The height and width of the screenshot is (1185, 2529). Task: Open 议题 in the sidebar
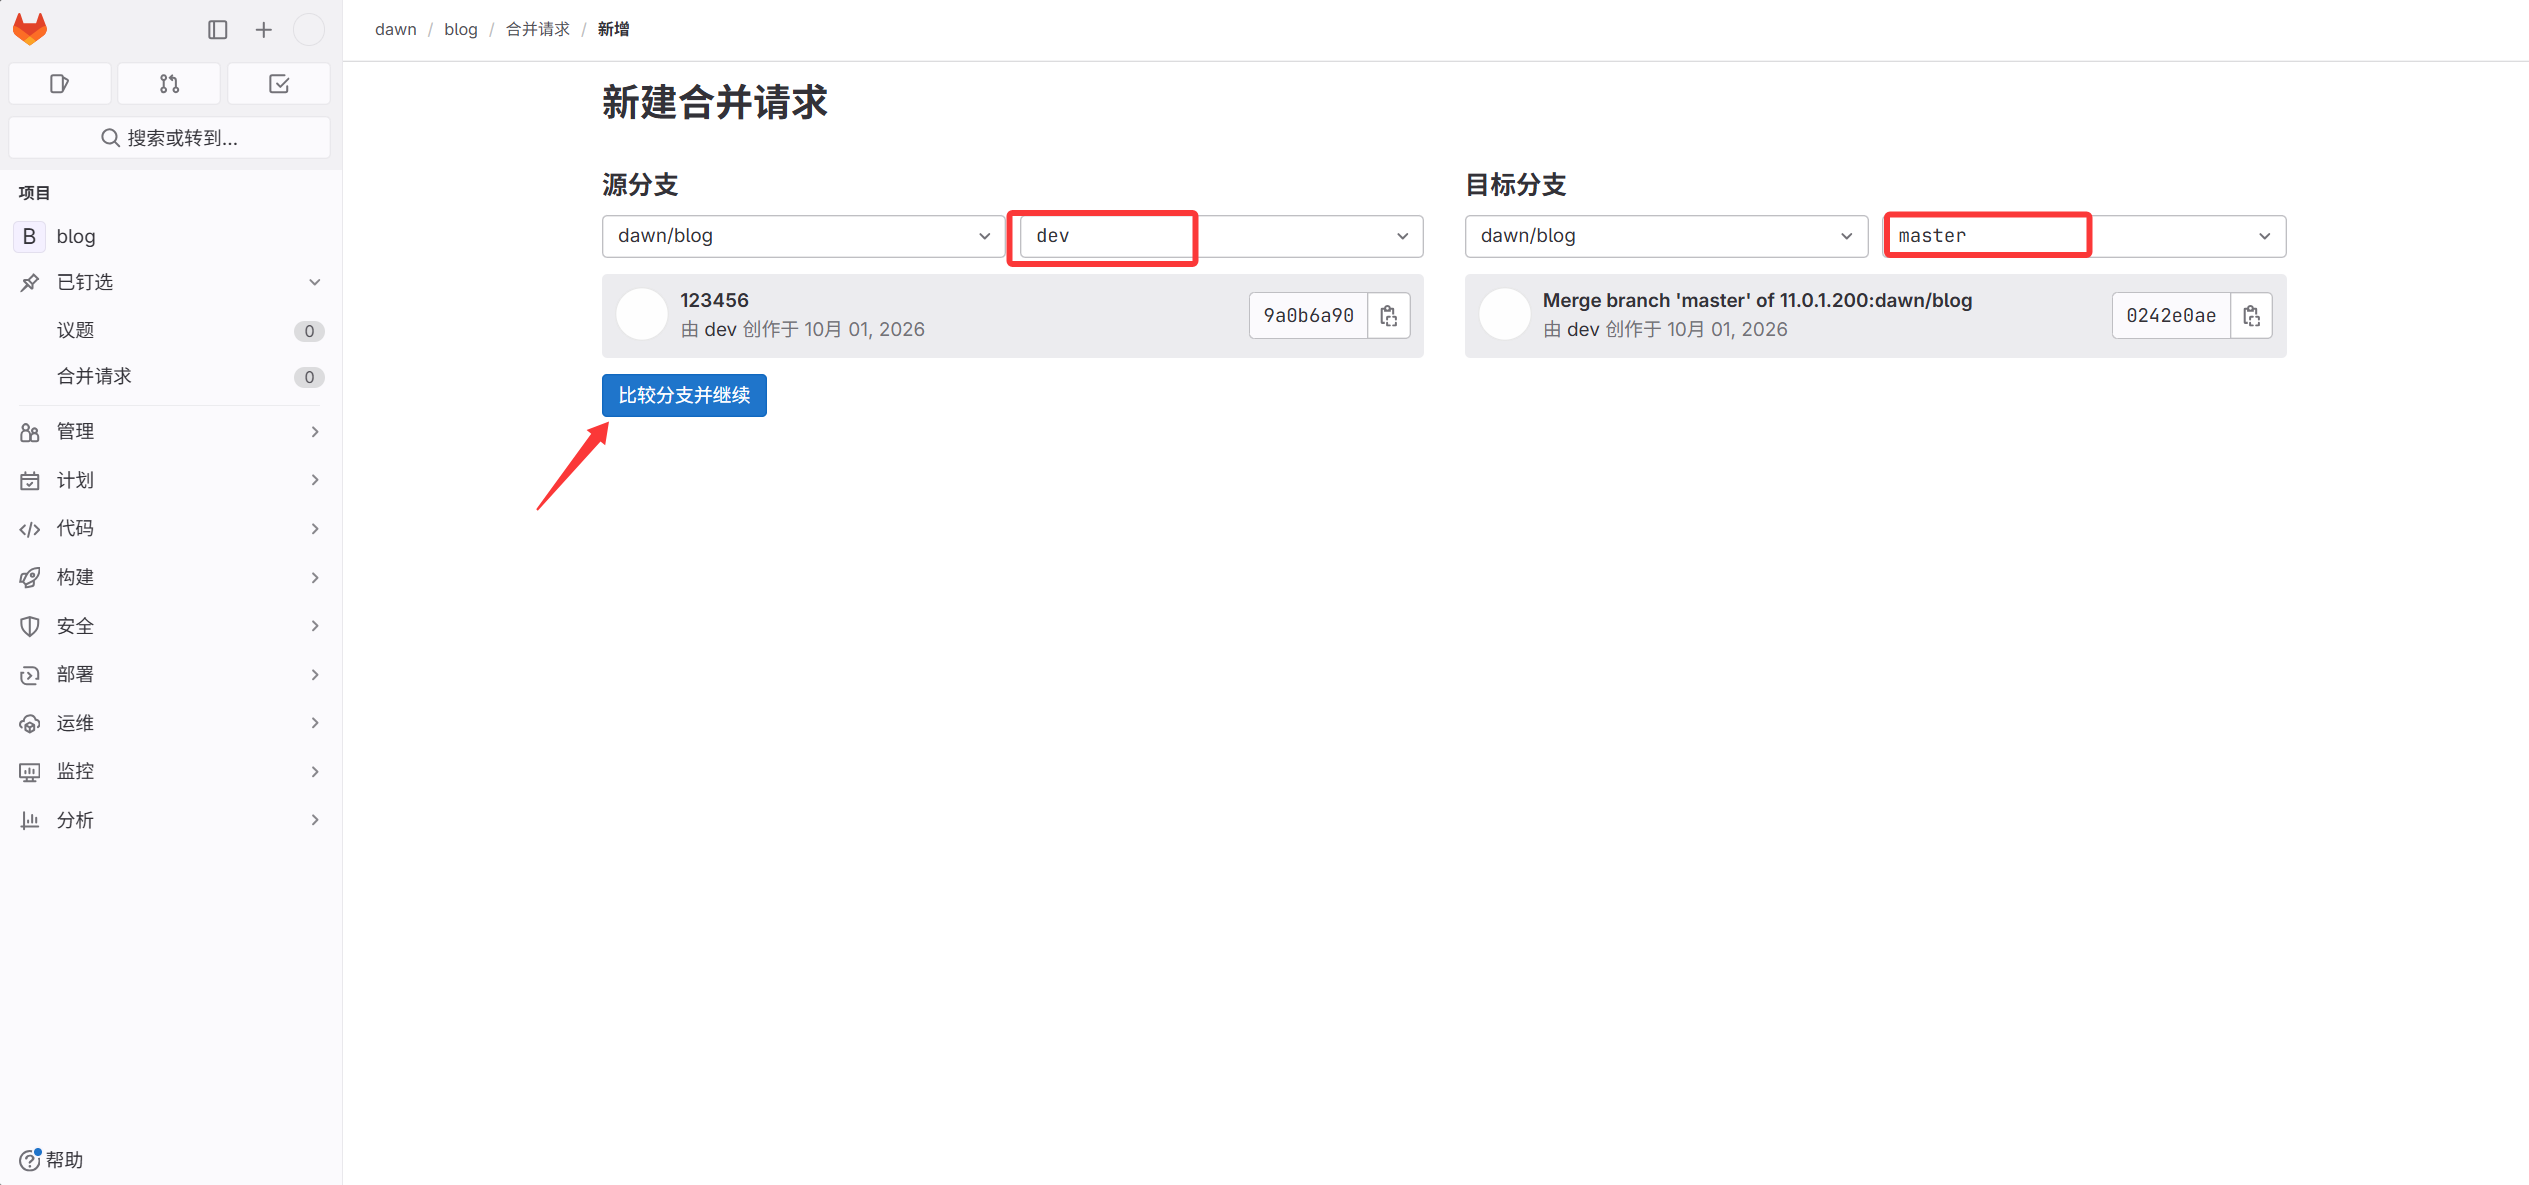point(170,330)
